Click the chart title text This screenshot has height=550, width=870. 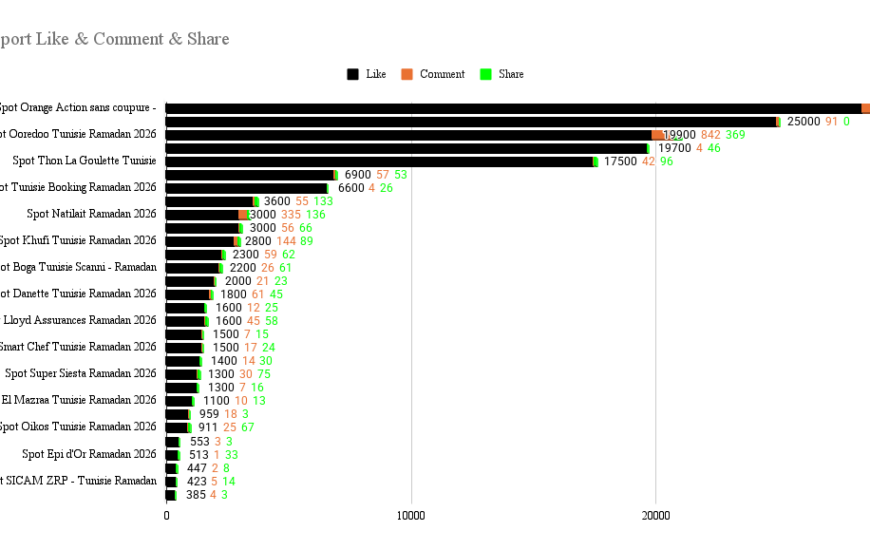pos(114,39)
